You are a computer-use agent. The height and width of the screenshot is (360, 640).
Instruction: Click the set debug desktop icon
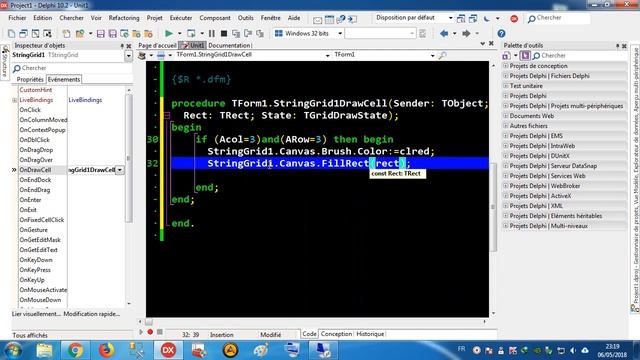pos(473,18)
